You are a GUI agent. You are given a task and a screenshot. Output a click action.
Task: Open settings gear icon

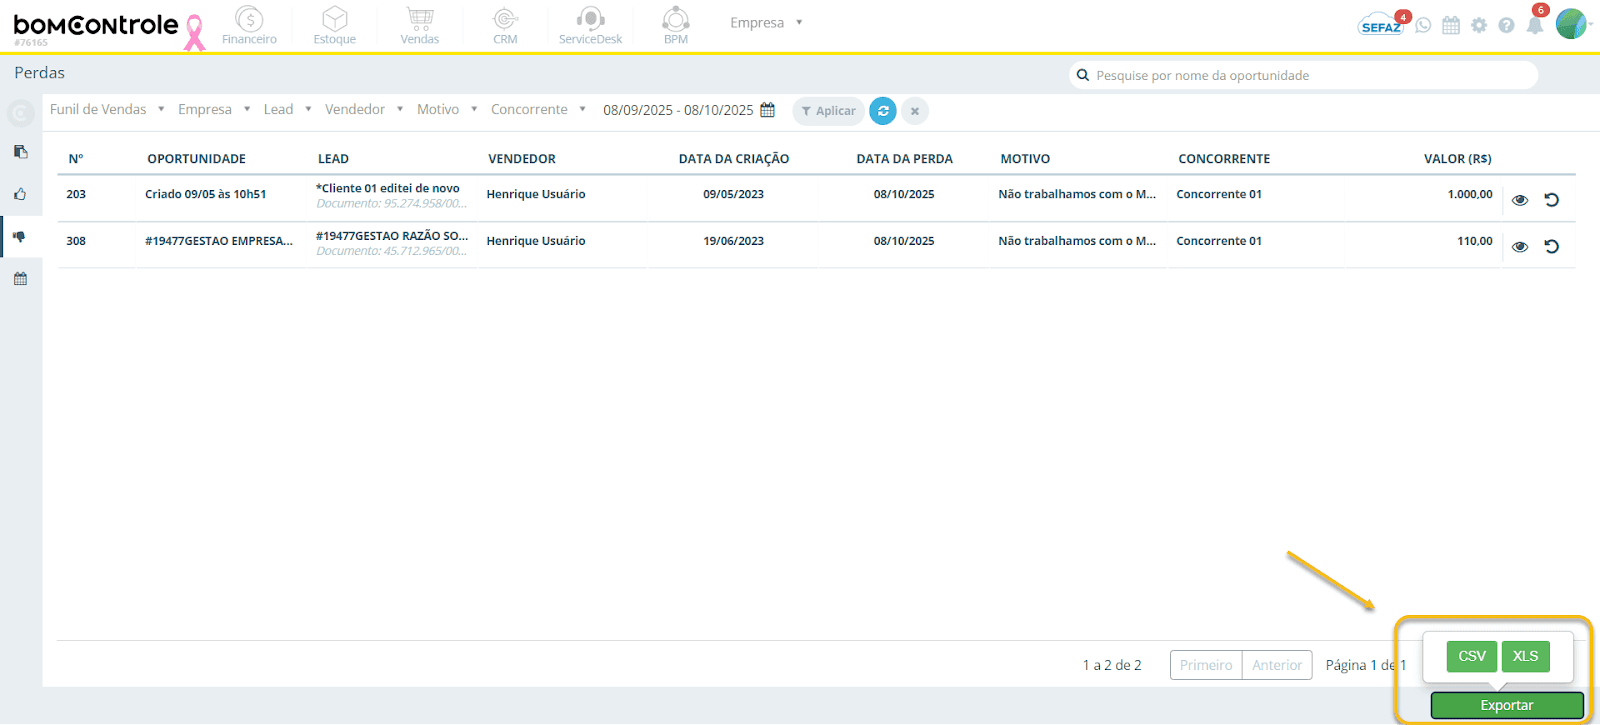pyautogui.click(x=1479, y=25)
